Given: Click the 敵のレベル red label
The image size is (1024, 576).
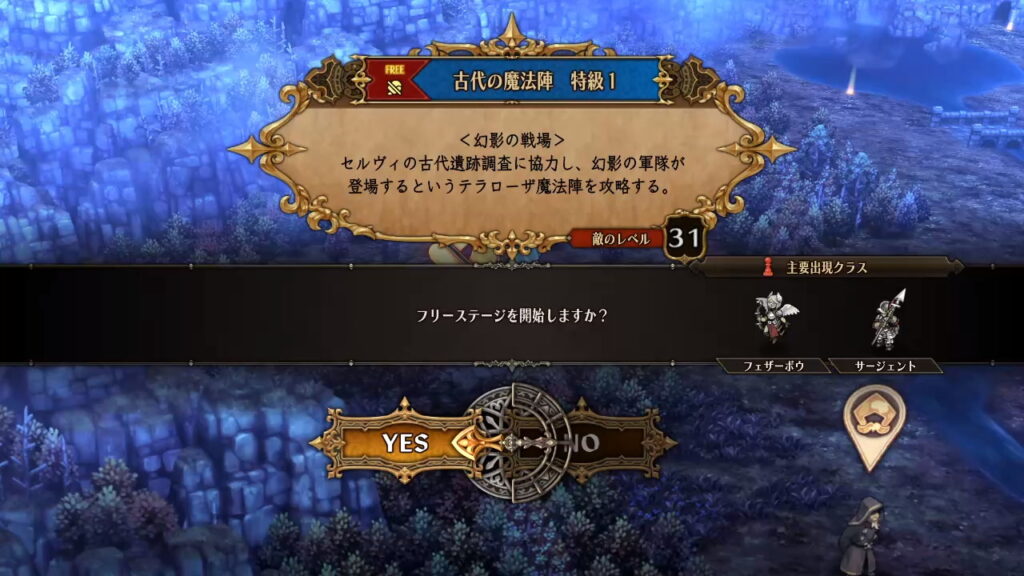Looking at the screenshot, I should click(619, 239).
